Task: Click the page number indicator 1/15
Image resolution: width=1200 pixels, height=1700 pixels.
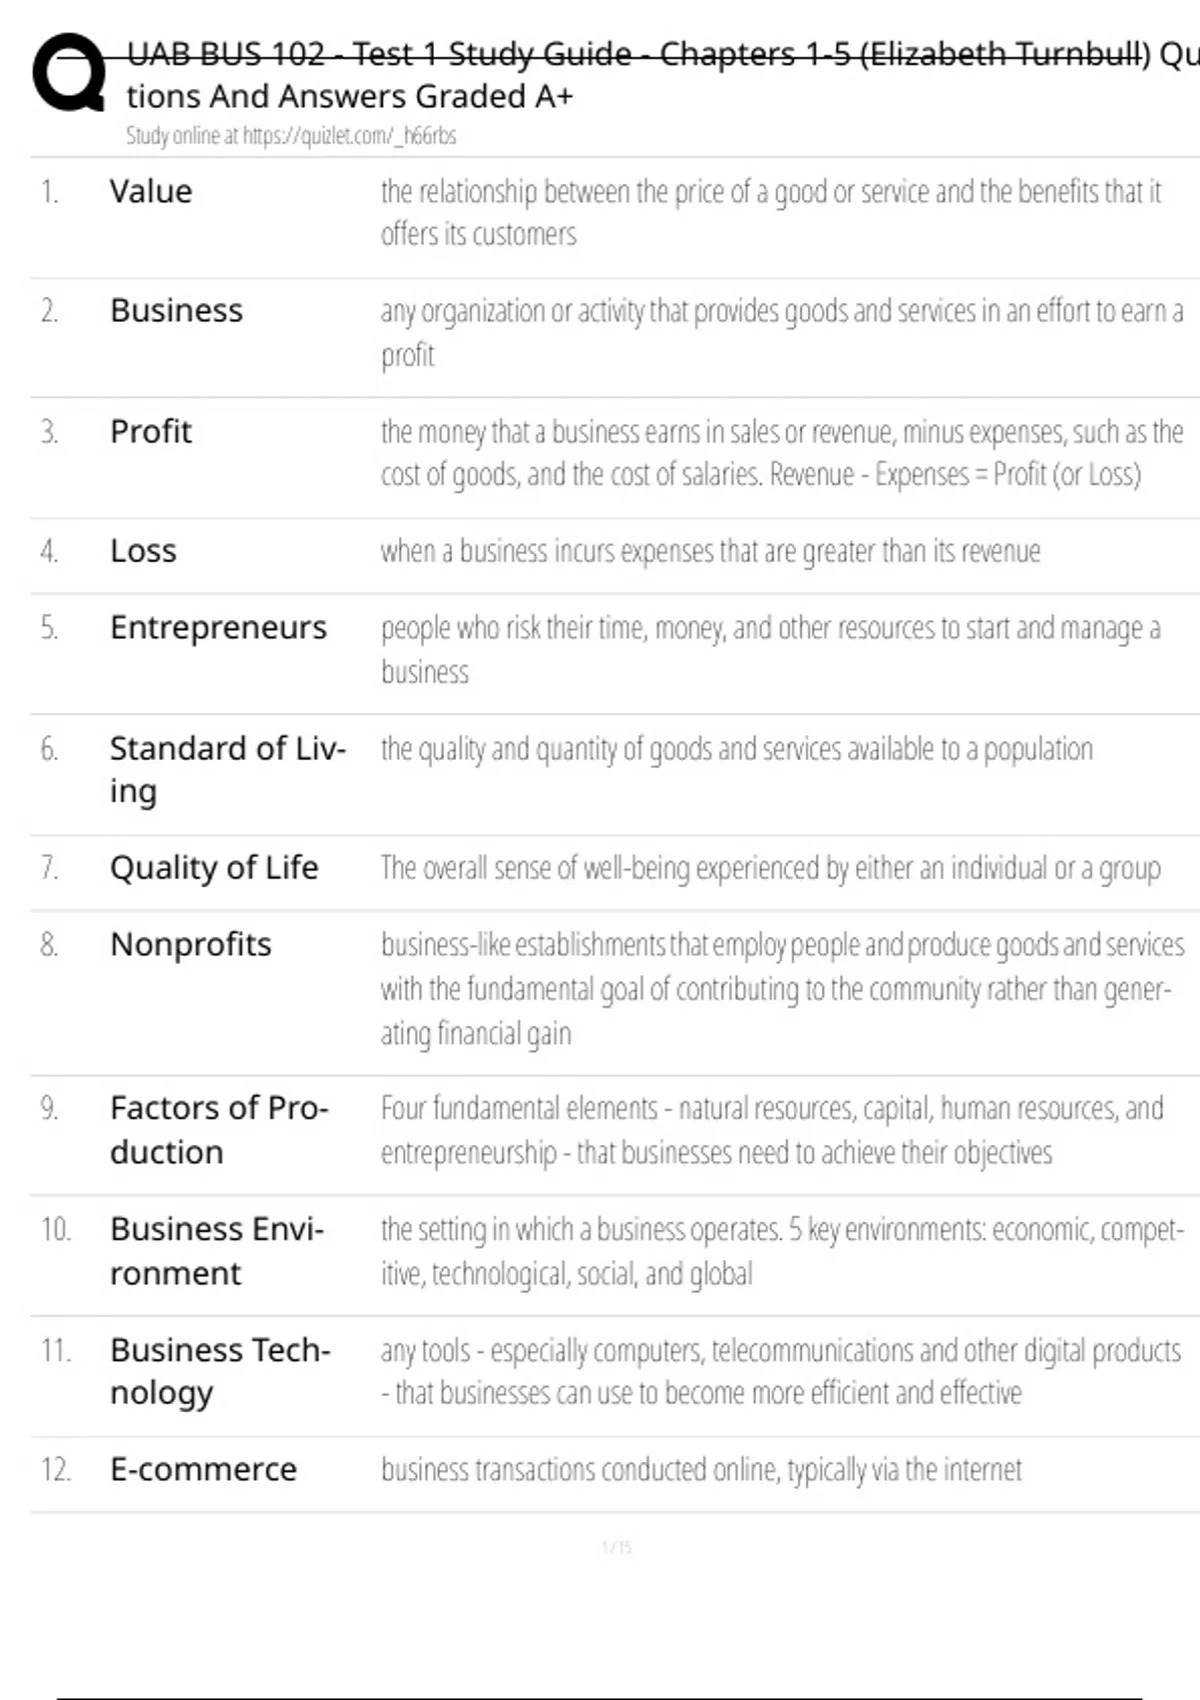Action: pos(617,1548)
